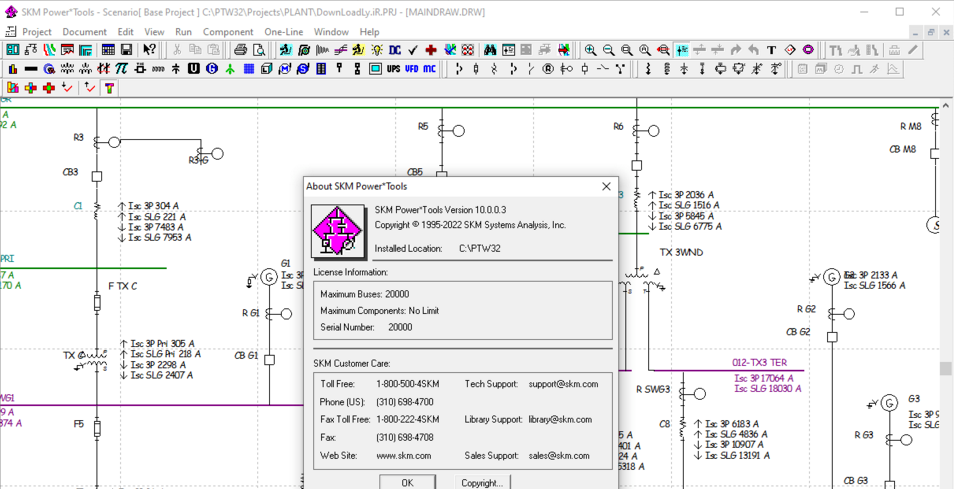Add a synchronous motor with S icon

[303, 69]
